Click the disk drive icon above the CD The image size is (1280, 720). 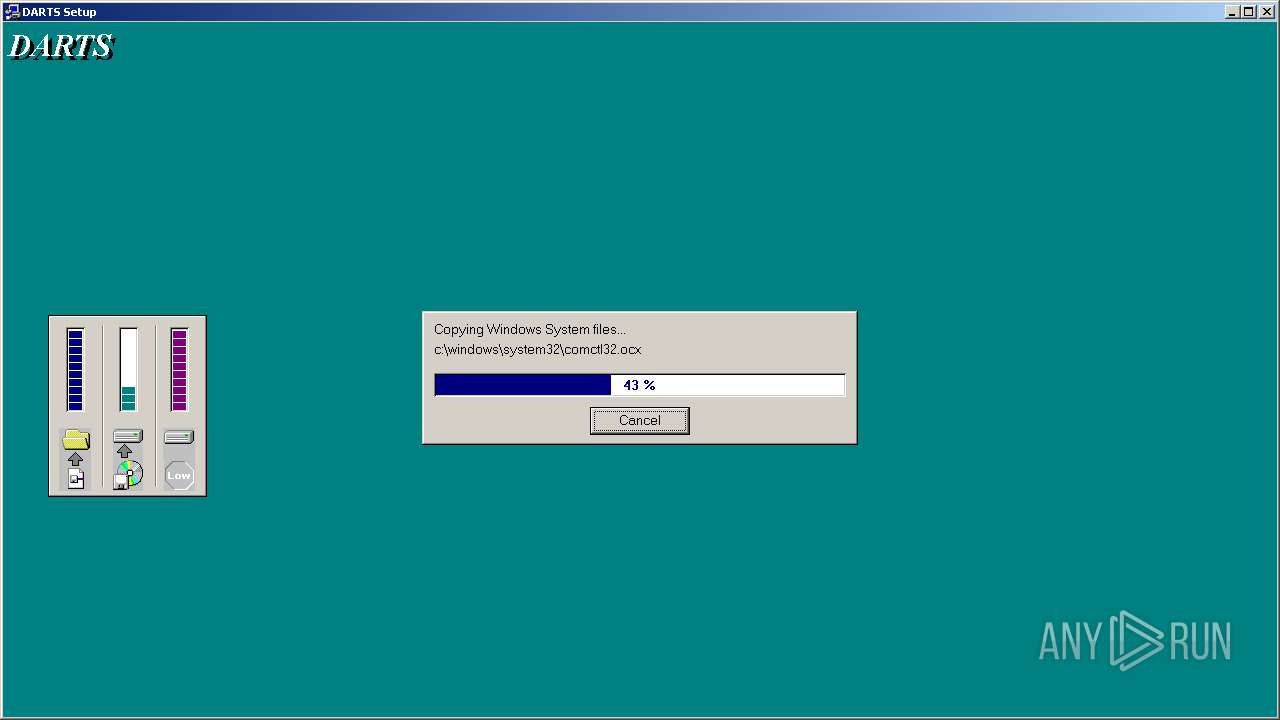pos(128,437)
